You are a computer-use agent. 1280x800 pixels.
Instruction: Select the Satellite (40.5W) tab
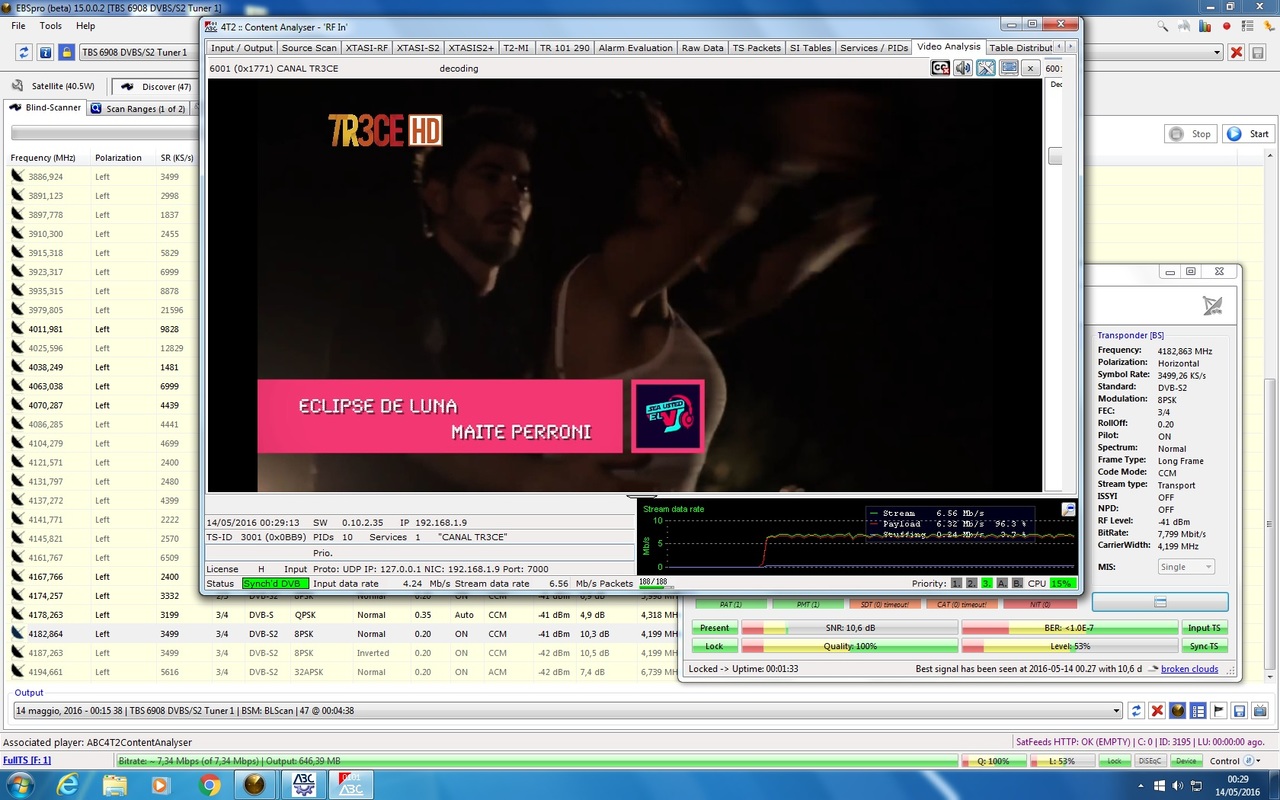[54, 86]
